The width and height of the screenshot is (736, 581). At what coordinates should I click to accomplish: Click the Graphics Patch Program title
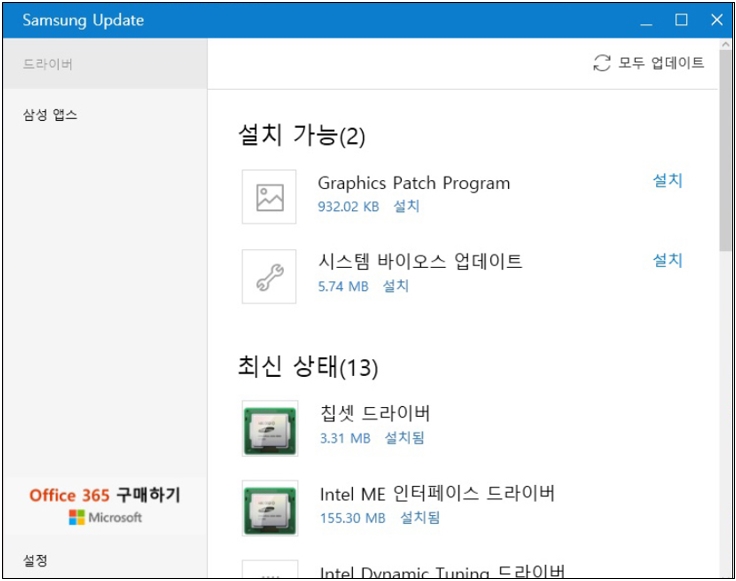414,183
